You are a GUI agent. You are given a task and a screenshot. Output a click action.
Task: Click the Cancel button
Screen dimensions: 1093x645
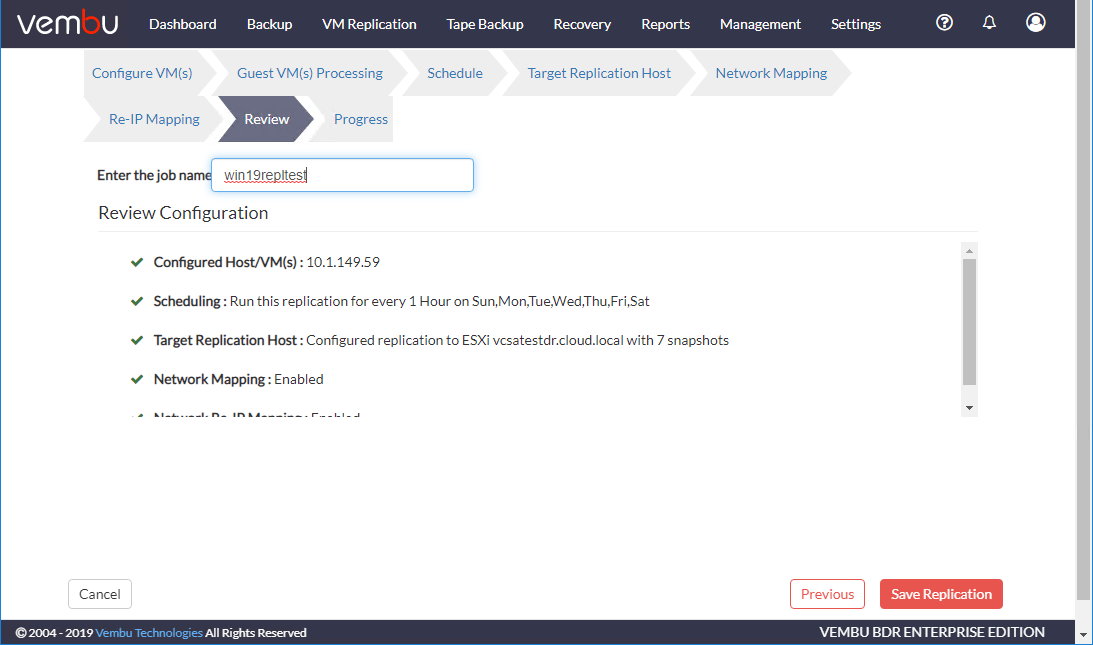[100, 594]
